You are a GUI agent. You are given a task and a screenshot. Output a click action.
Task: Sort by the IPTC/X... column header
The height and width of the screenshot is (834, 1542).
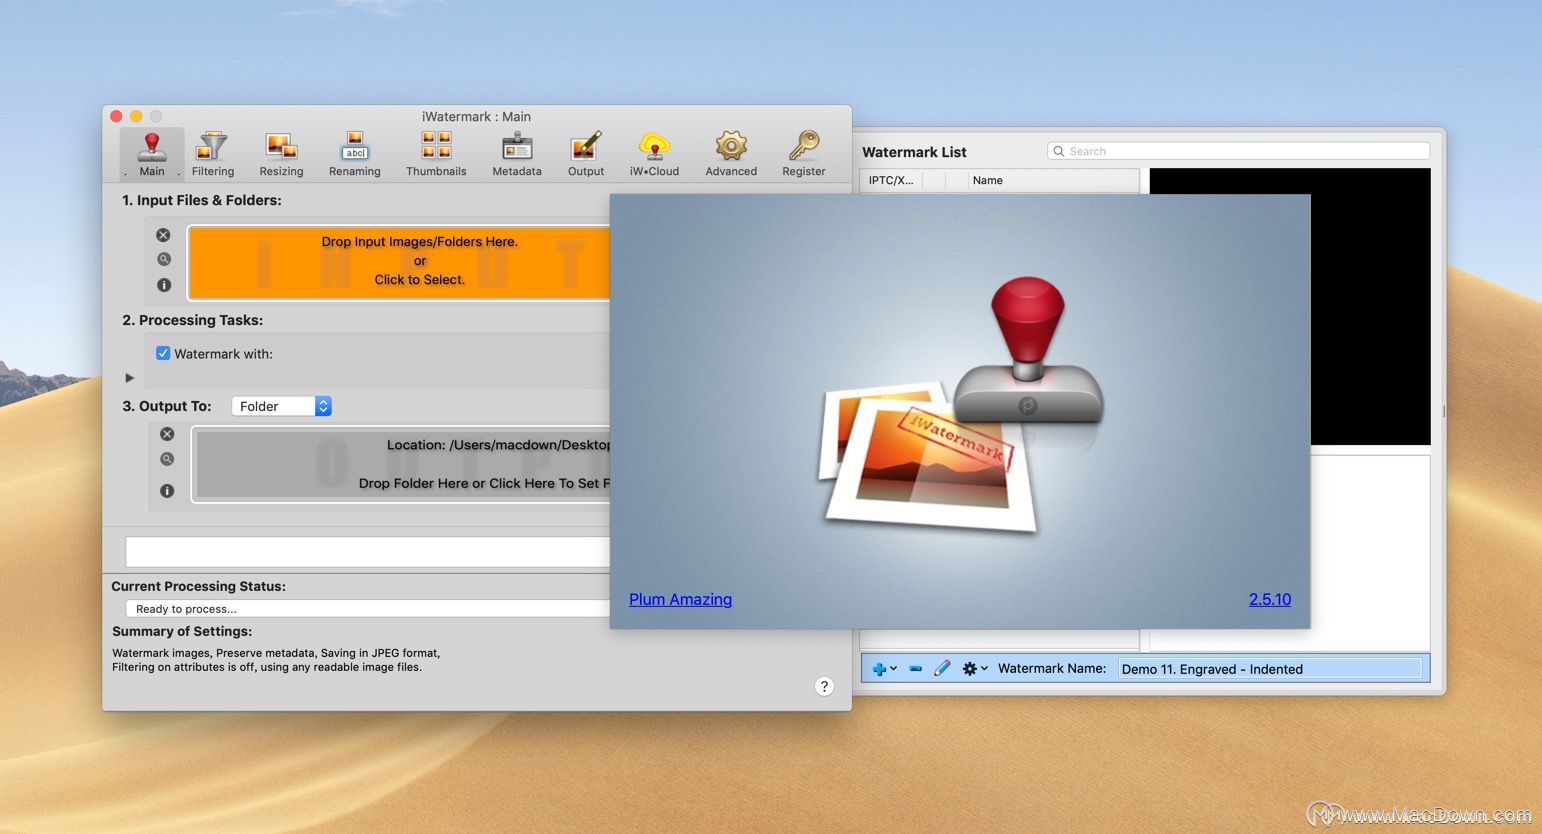890,180
